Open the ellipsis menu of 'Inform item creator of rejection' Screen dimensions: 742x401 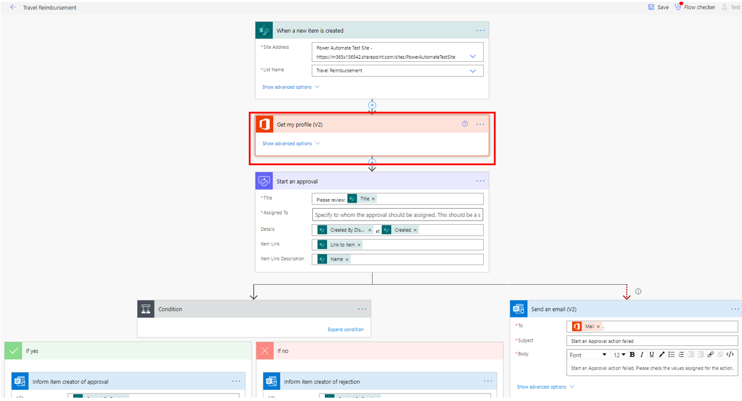click(488, 381)
